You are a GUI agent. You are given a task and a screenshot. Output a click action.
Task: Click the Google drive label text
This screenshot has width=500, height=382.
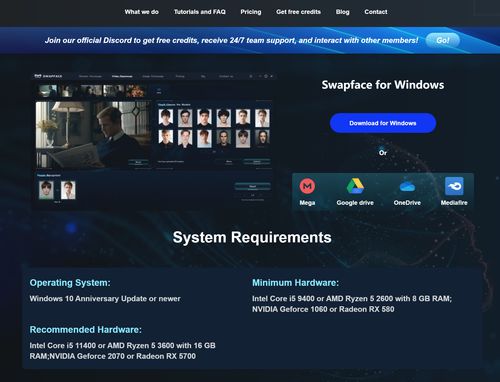[355, 203]
